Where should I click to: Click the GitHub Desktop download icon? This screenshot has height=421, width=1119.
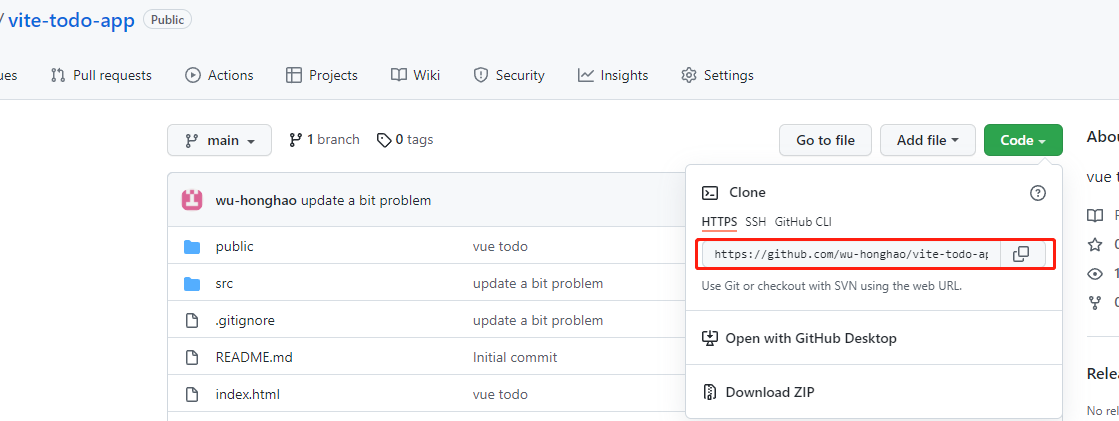(709, 338)
